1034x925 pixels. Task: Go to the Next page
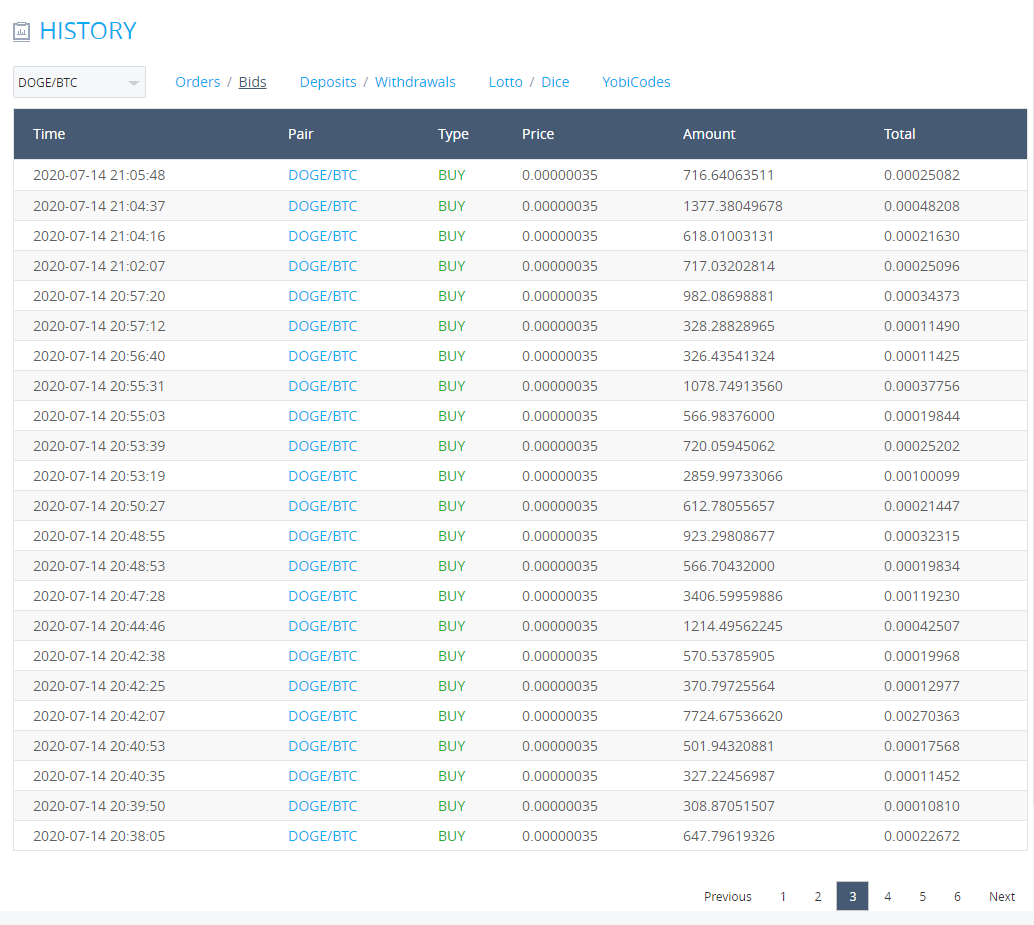pos(1002,896)
